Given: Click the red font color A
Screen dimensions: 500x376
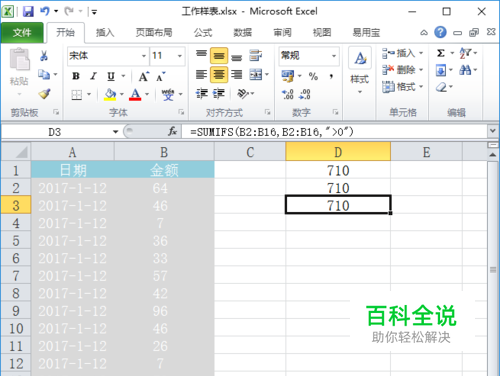Looking at the screenshot, I should pos(135,94).
